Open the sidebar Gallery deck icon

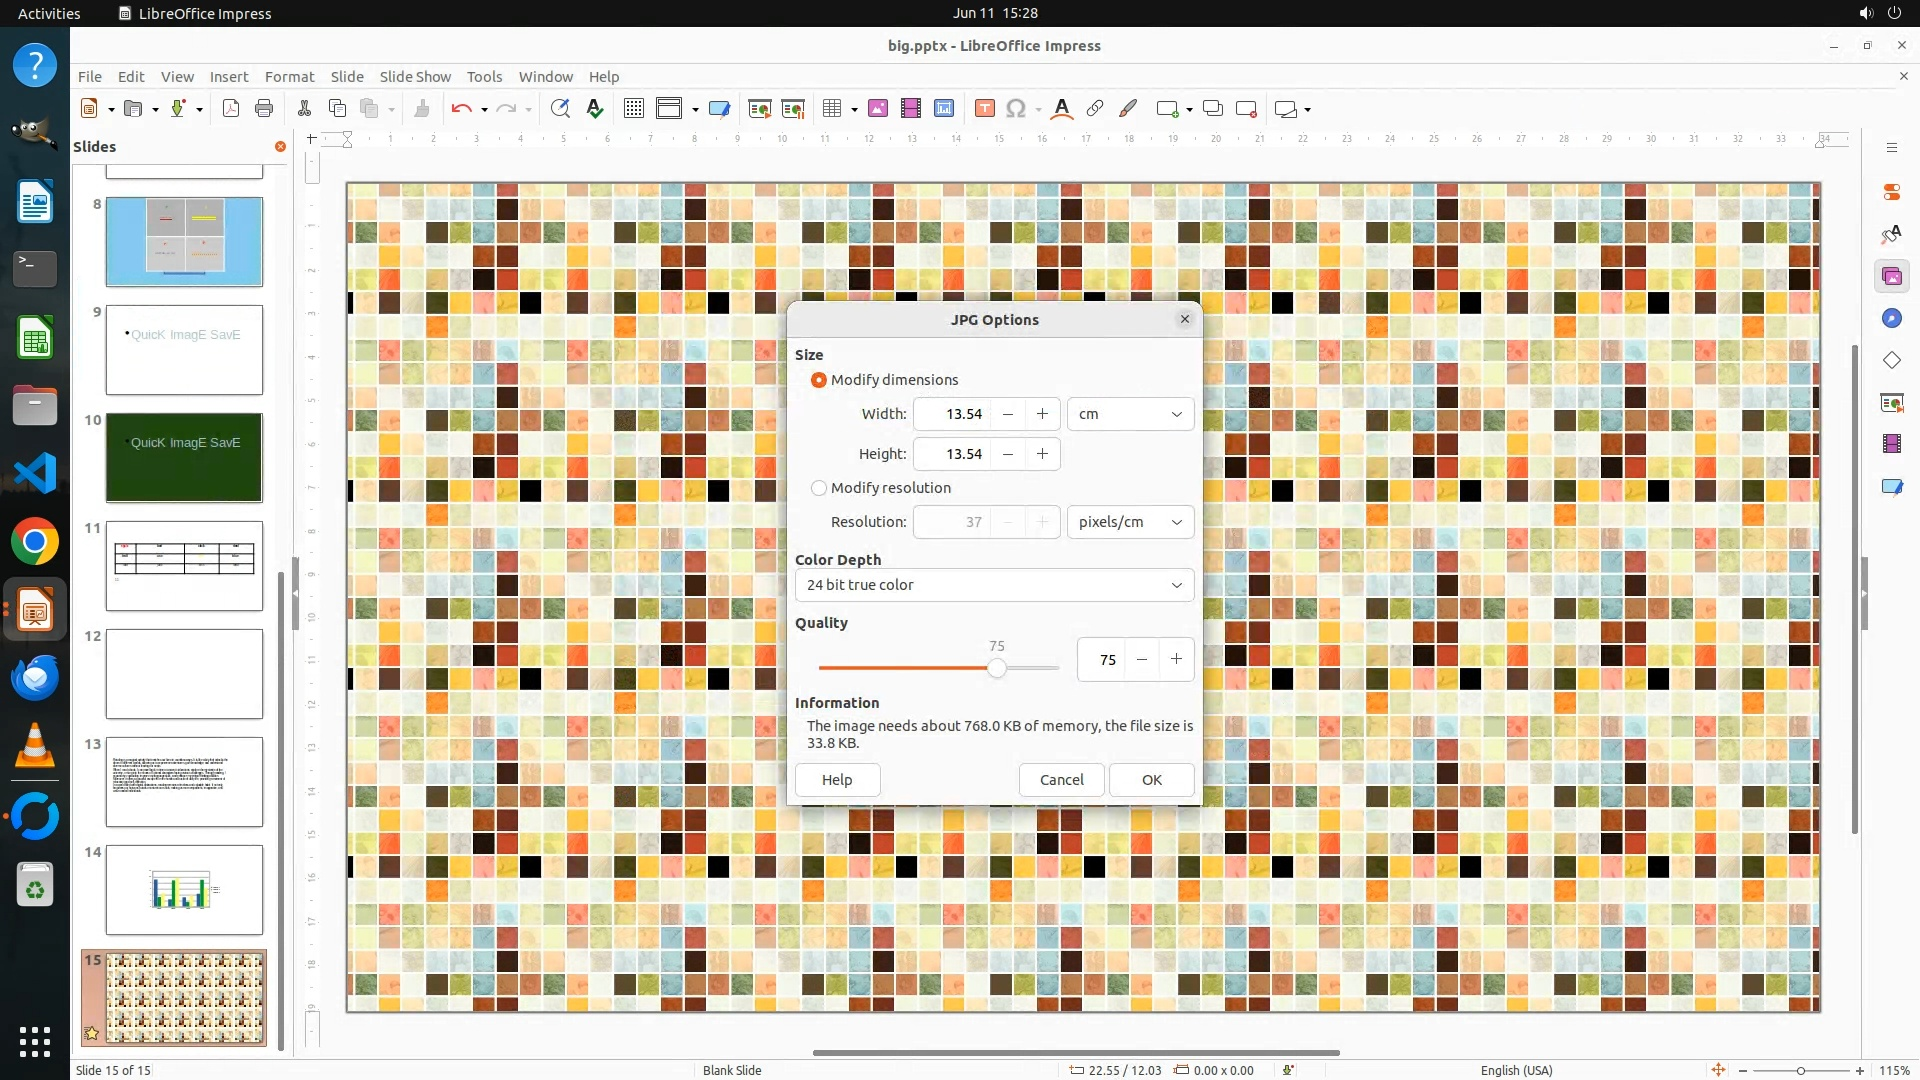[x=1891, y=277]
